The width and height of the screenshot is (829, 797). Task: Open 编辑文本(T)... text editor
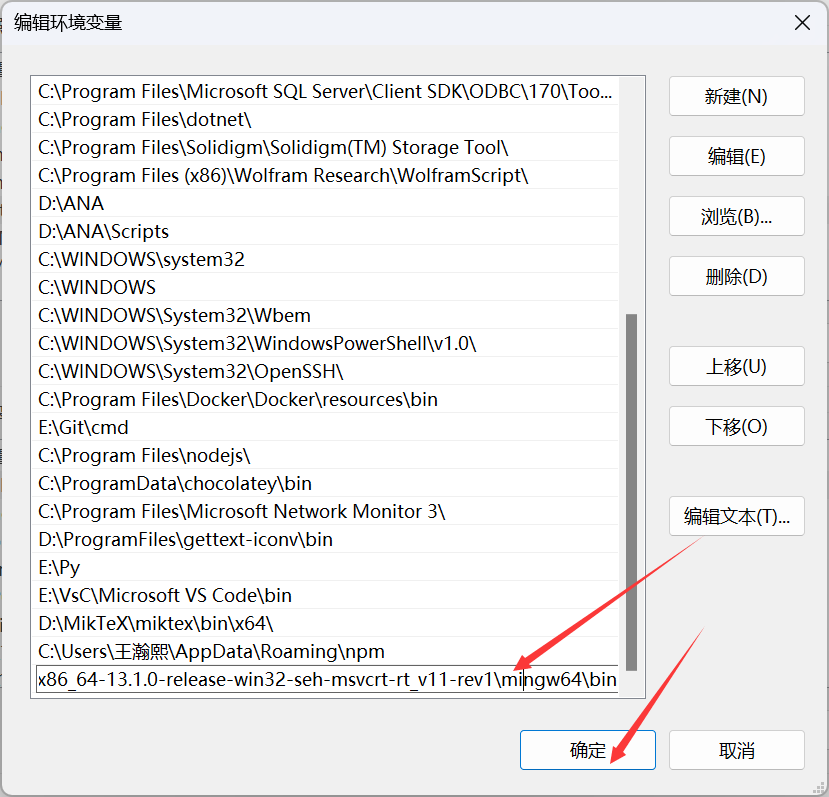[736, 517]
